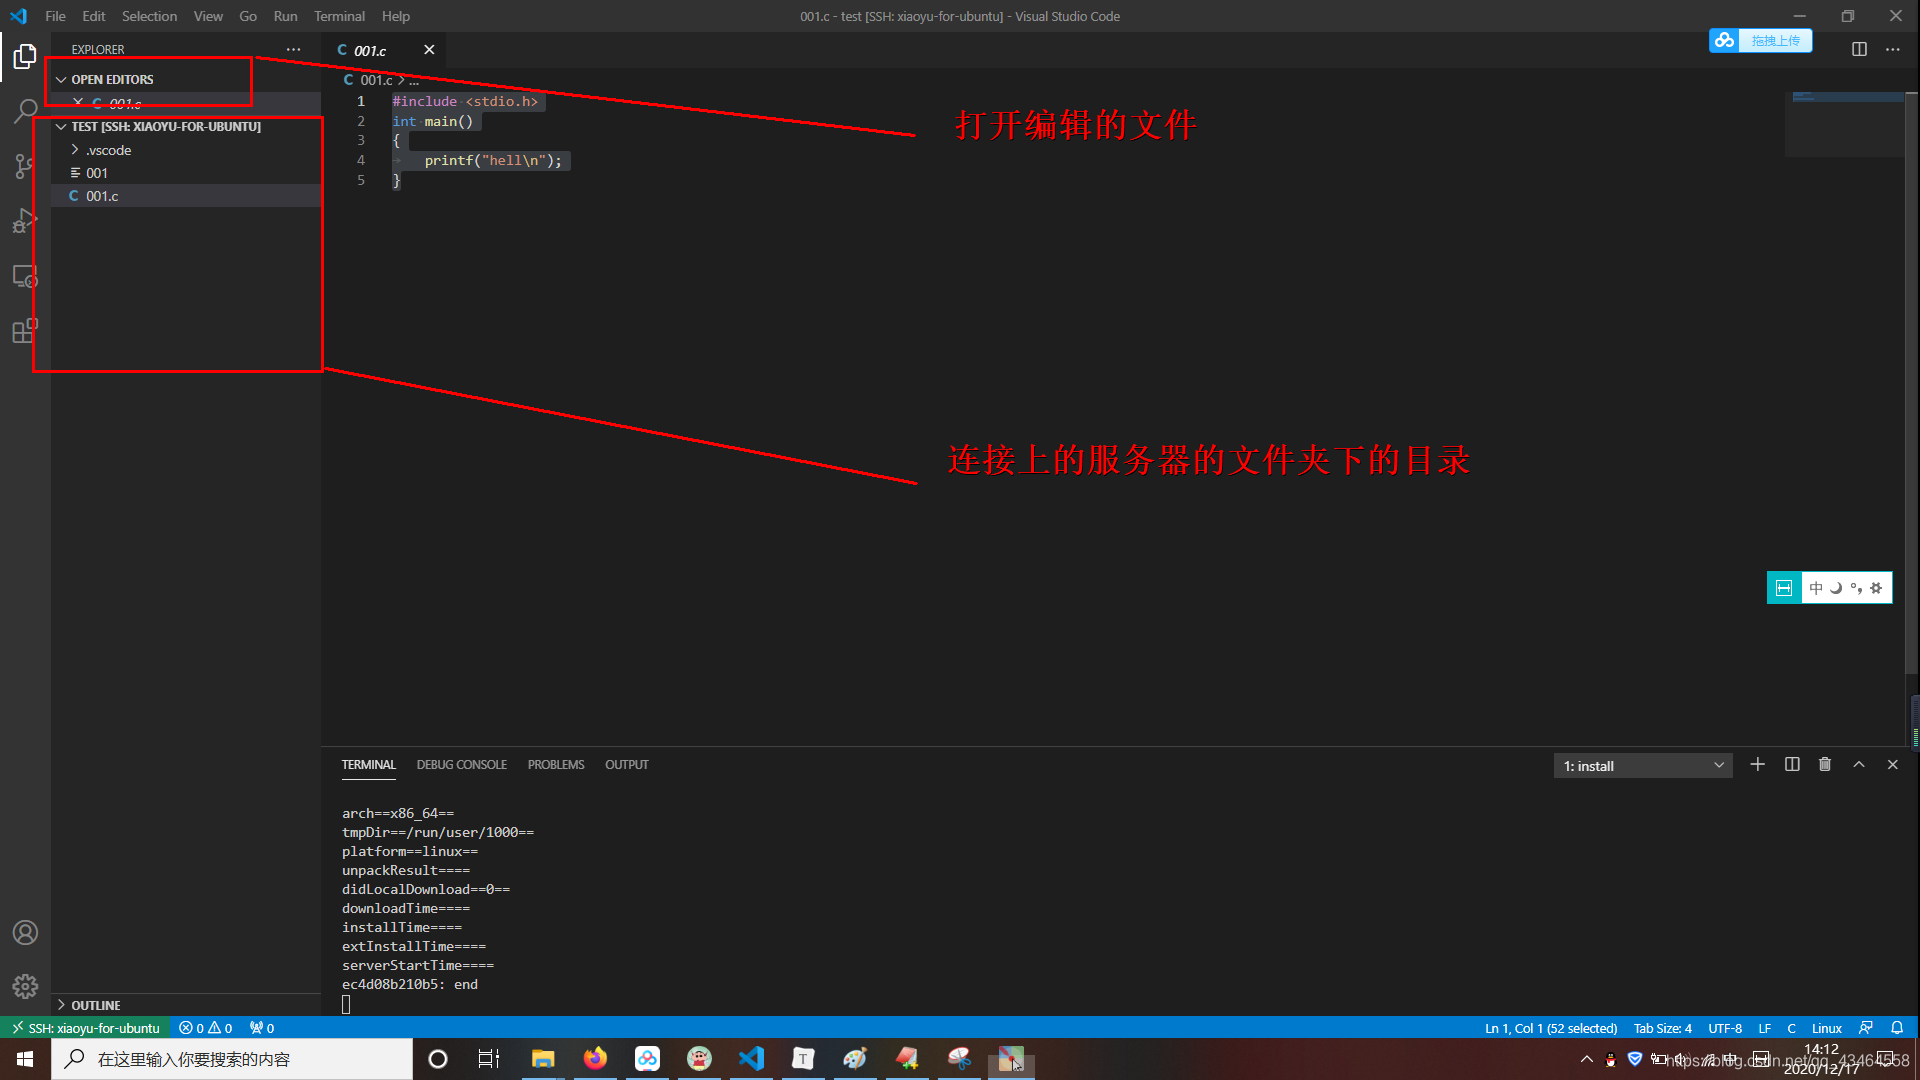Change end of line sequence LF
This screenshot has height=1080, width=1920.
1764,1028
